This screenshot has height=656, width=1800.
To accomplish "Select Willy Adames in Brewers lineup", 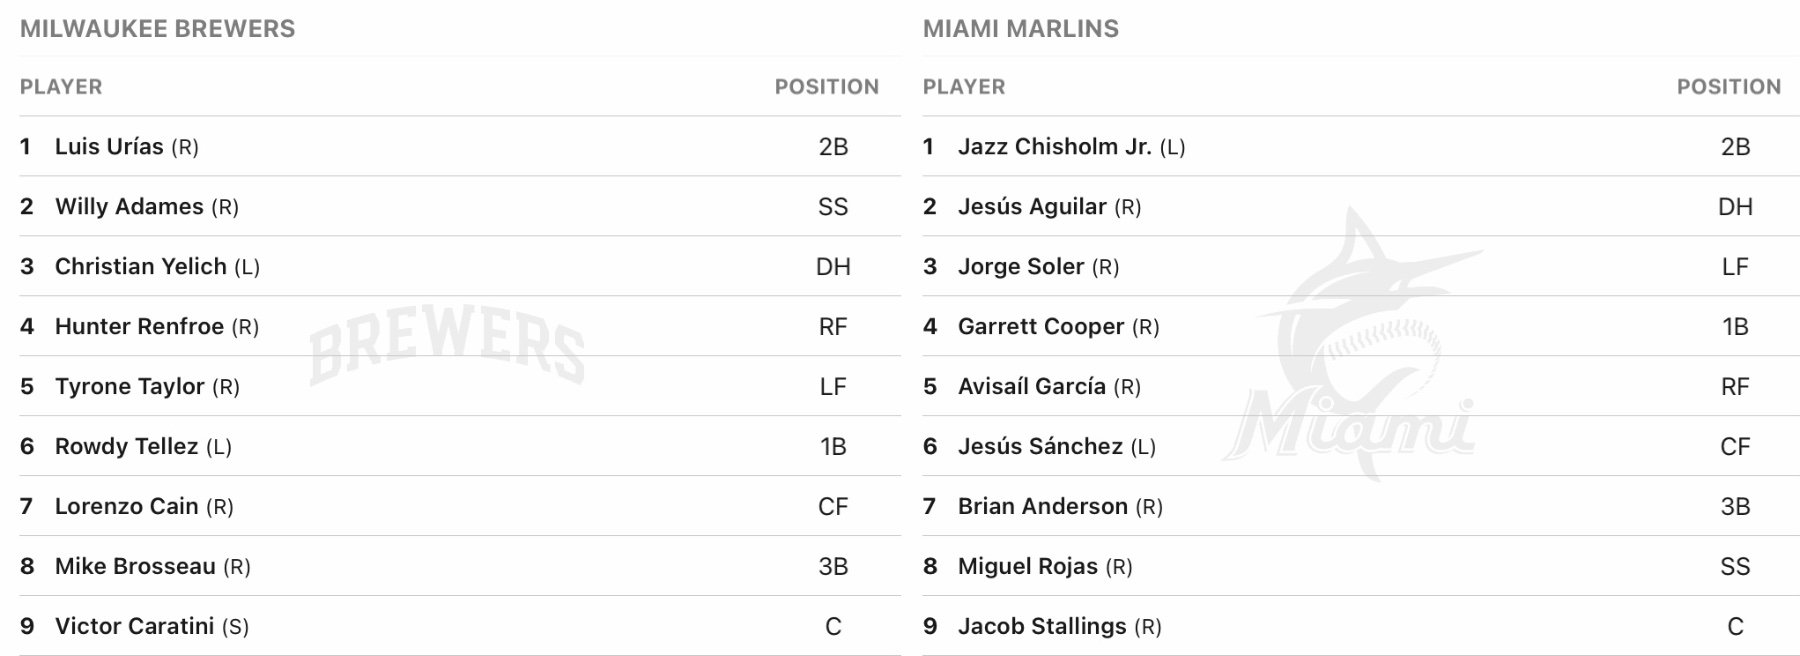I will coord(129,207).
